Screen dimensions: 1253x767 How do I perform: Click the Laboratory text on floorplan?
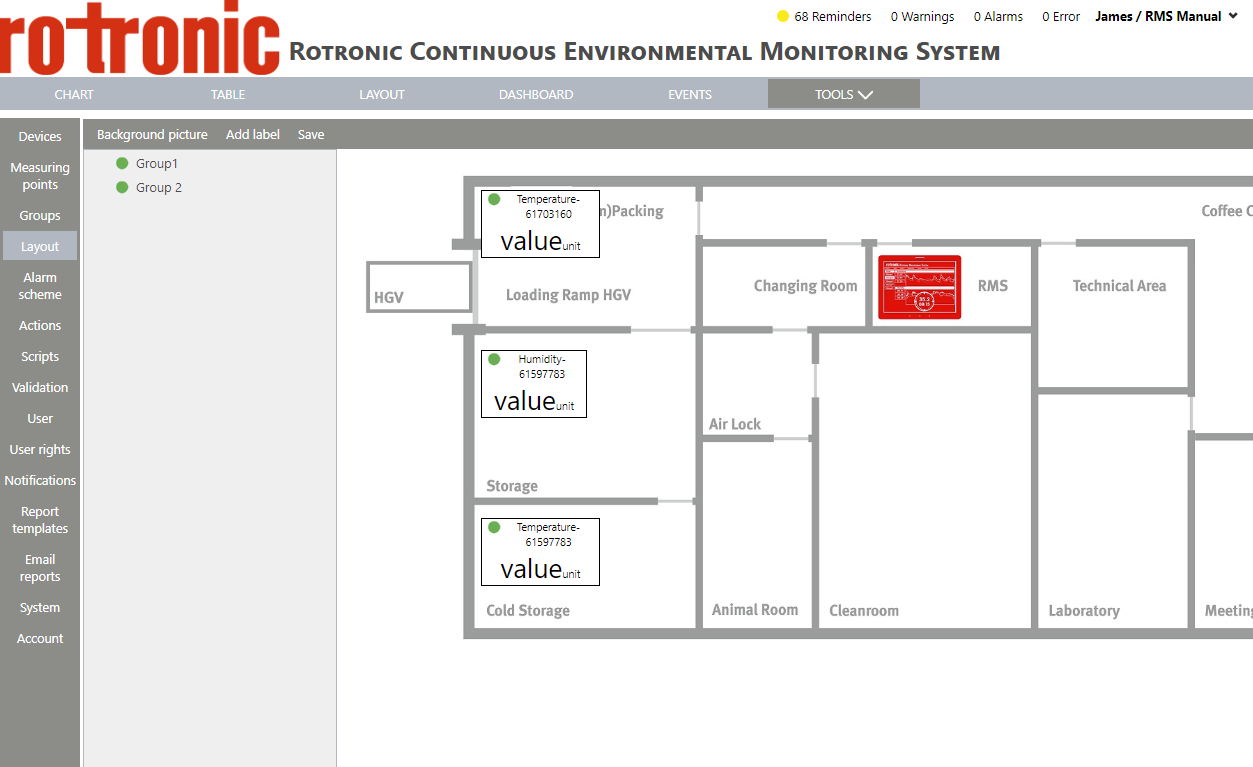(x=1084, y=611)
